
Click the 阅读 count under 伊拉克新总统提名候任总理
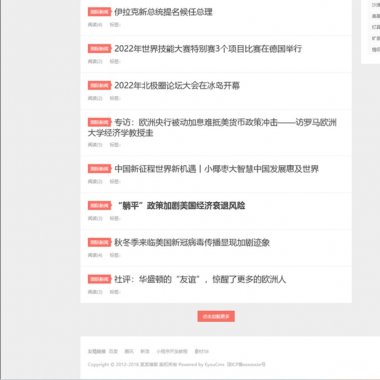pos(95,25)
